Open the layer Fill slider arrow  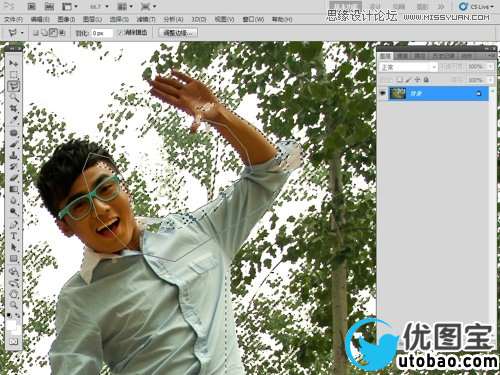490,80
